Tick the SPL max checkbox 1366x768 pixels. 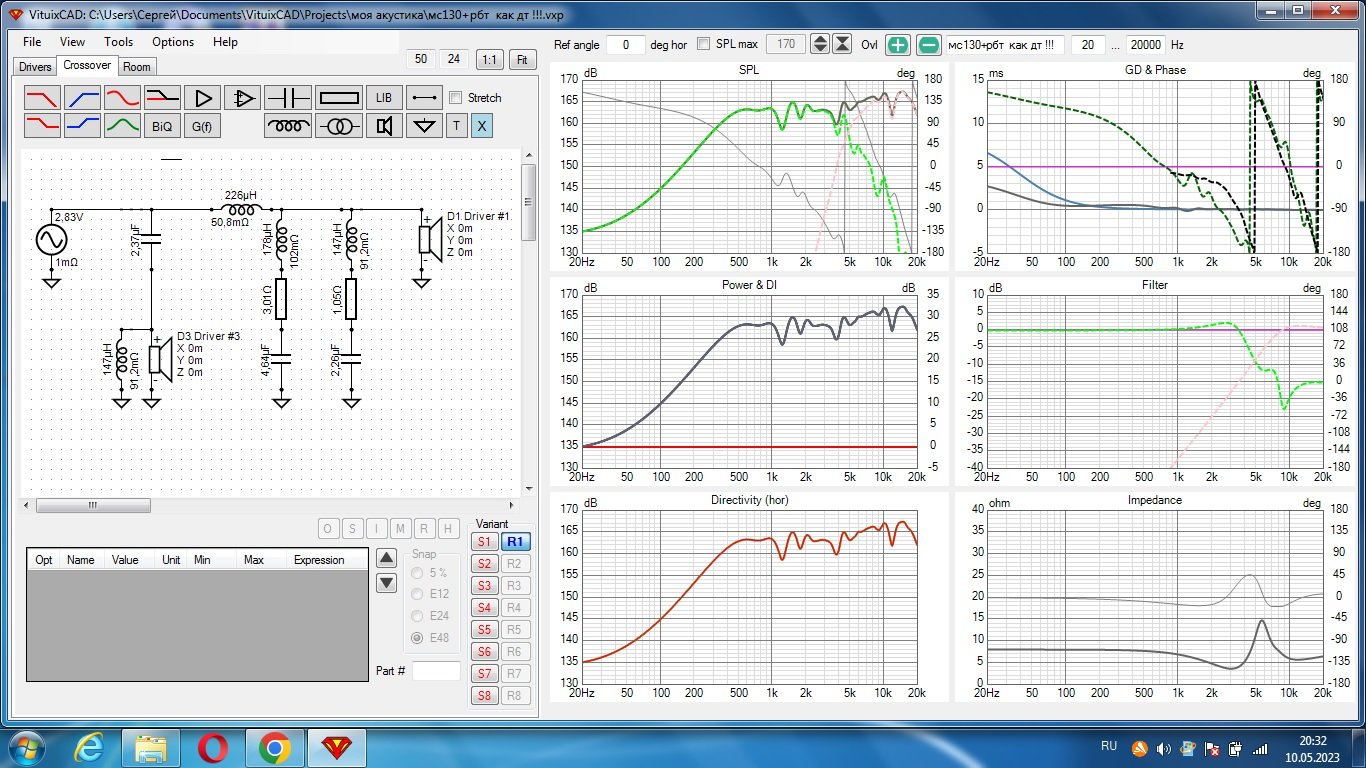point(704,44)
